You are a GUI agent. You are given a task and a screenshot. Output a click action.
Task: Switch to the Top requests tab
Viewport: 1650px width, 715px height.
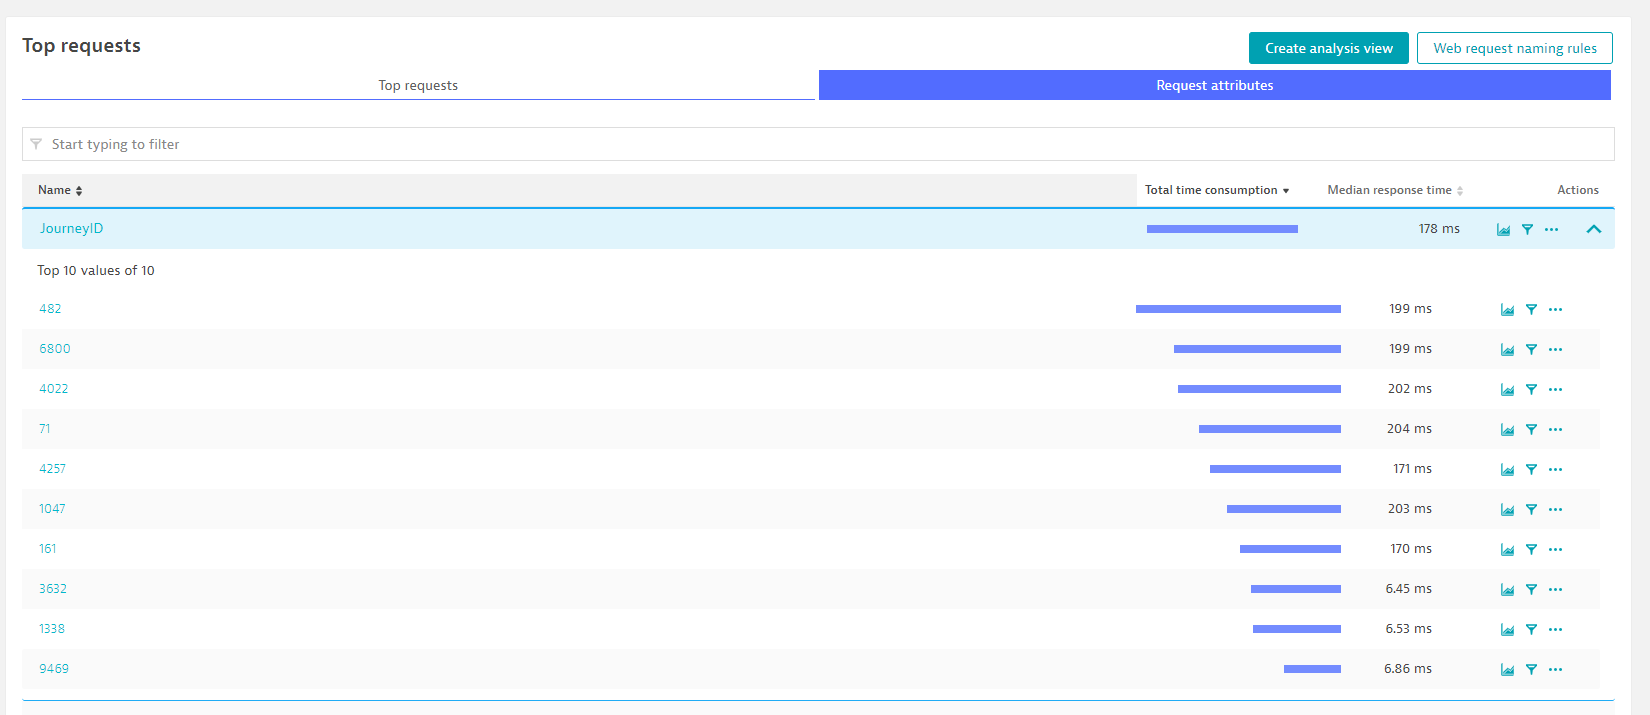418,85
